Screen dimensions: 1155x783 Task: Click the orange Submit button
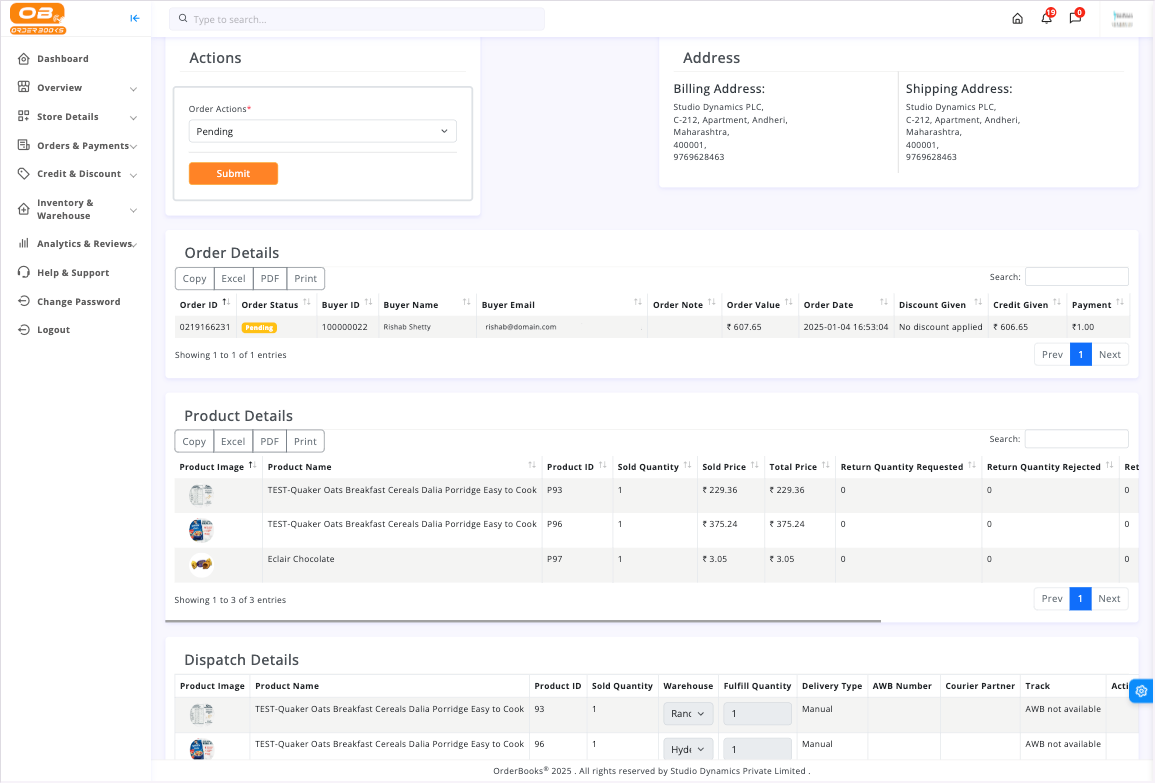[233, 174]
